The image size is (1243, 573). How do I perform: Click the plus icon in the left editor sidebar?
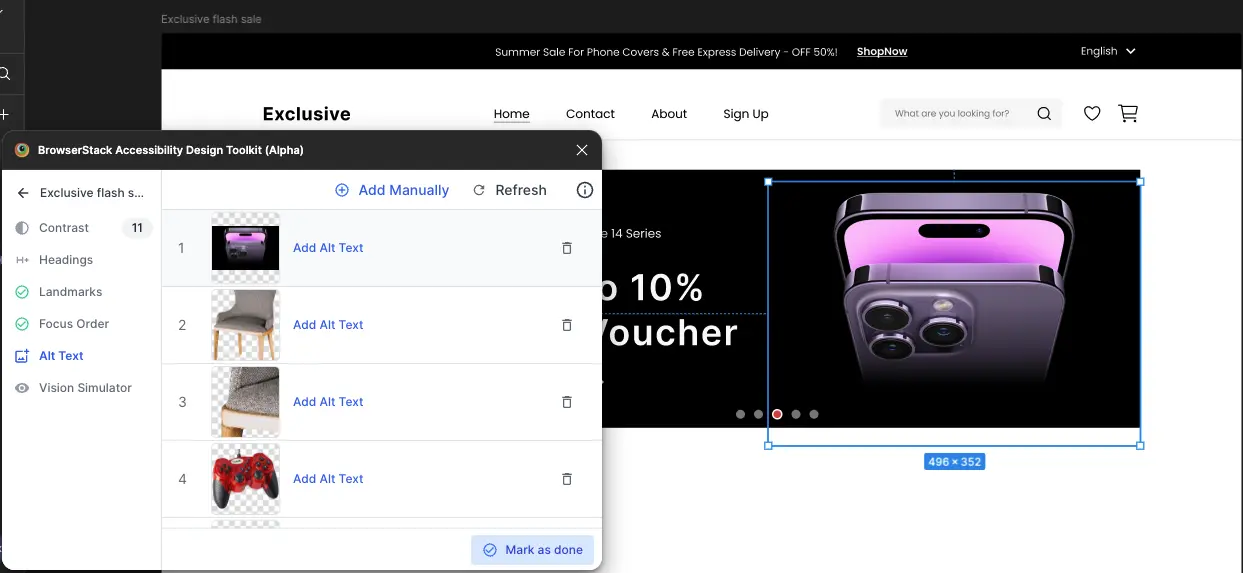click(x=5, y=115)
